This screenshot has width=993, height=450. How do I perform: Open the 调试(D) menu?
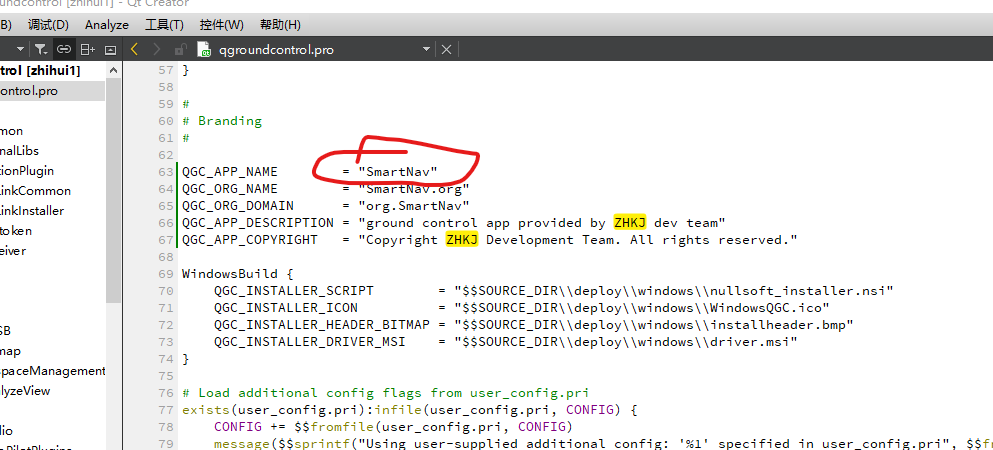click(48, 25)
